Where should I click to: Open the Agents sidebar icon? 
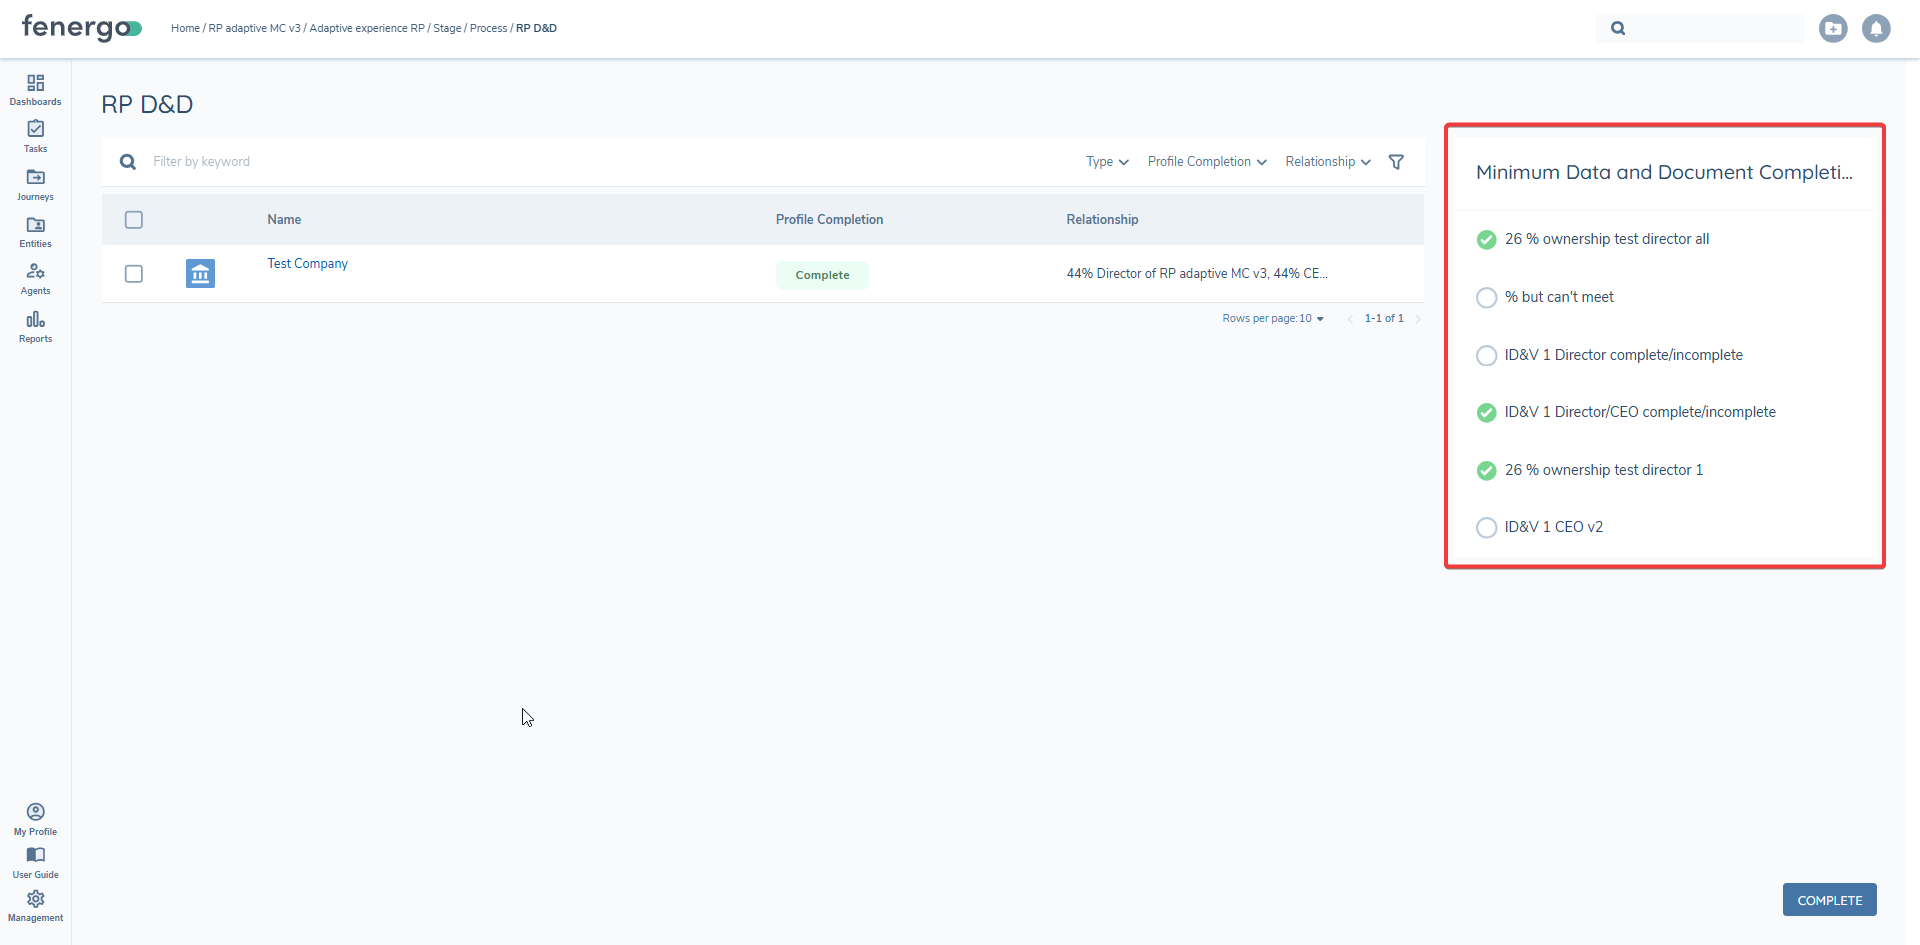[35, 278]
